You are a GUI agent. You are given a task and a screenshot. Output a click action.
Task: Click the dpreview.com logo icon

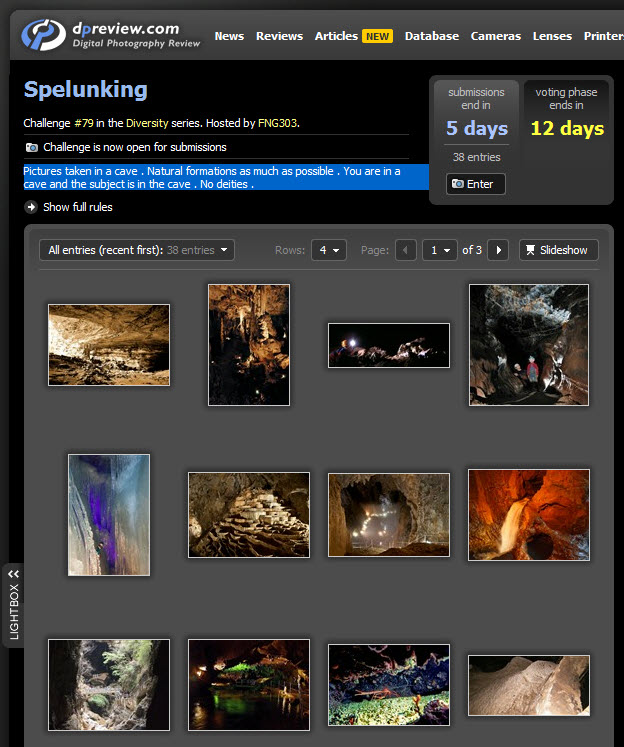click(43, 35)
